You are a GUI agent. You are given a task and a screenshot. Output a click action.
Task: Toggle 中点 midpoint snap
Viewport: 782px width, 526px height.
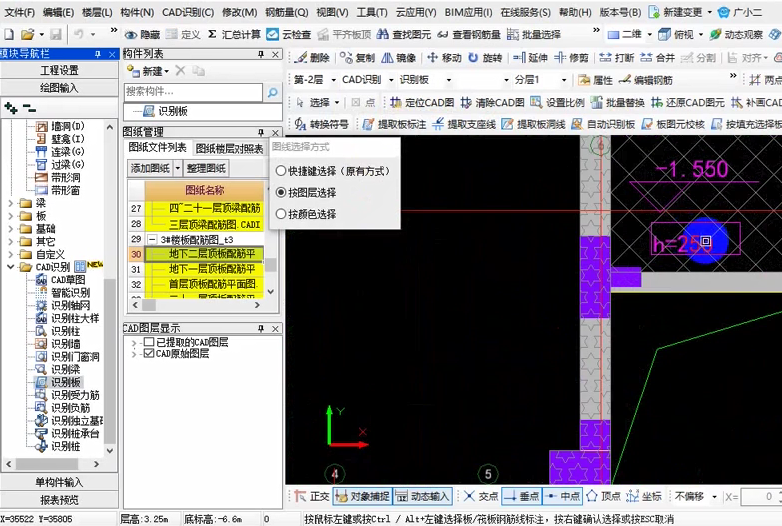pos(562,496)
